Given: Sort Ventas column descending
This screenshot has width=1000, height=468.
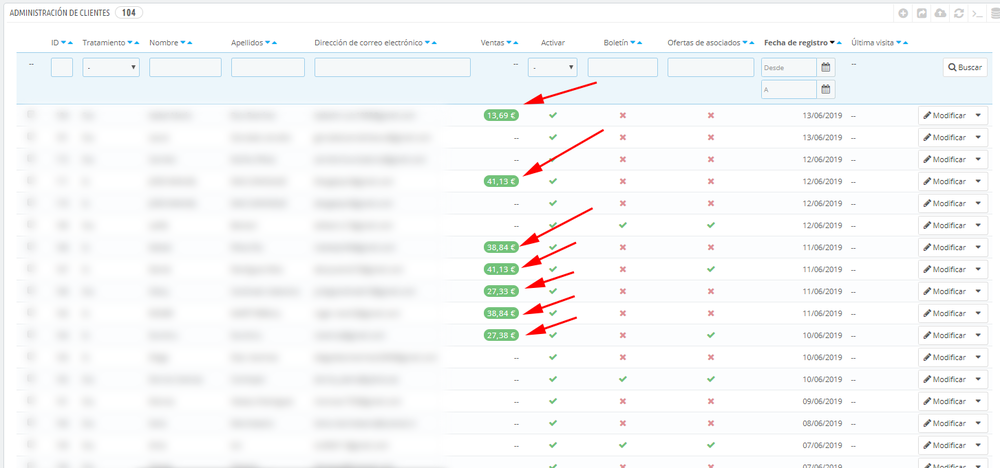Looking at the screenshot, I should click(510, 43).
